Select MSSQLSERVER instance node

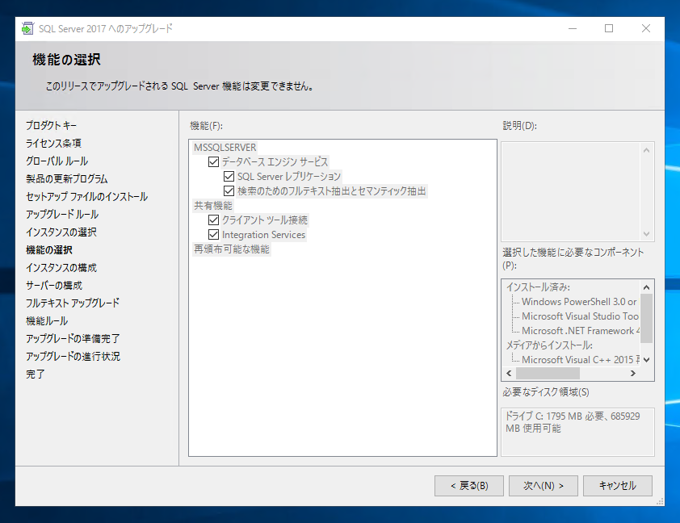225,147
